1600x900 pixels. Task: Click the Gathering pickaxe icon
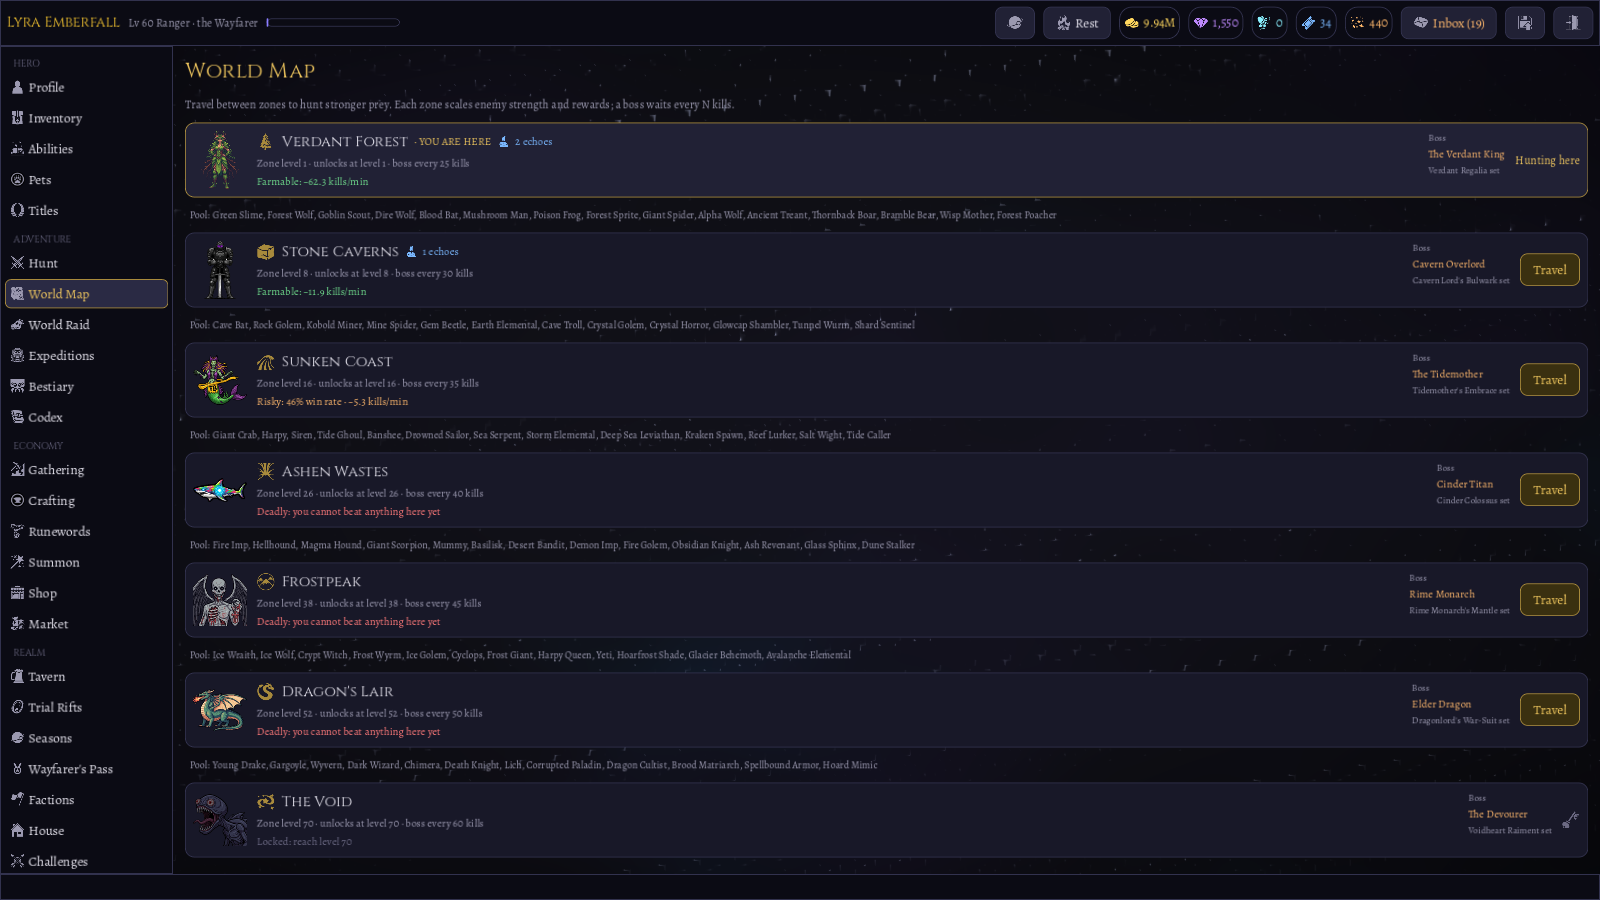coord(17,470)
